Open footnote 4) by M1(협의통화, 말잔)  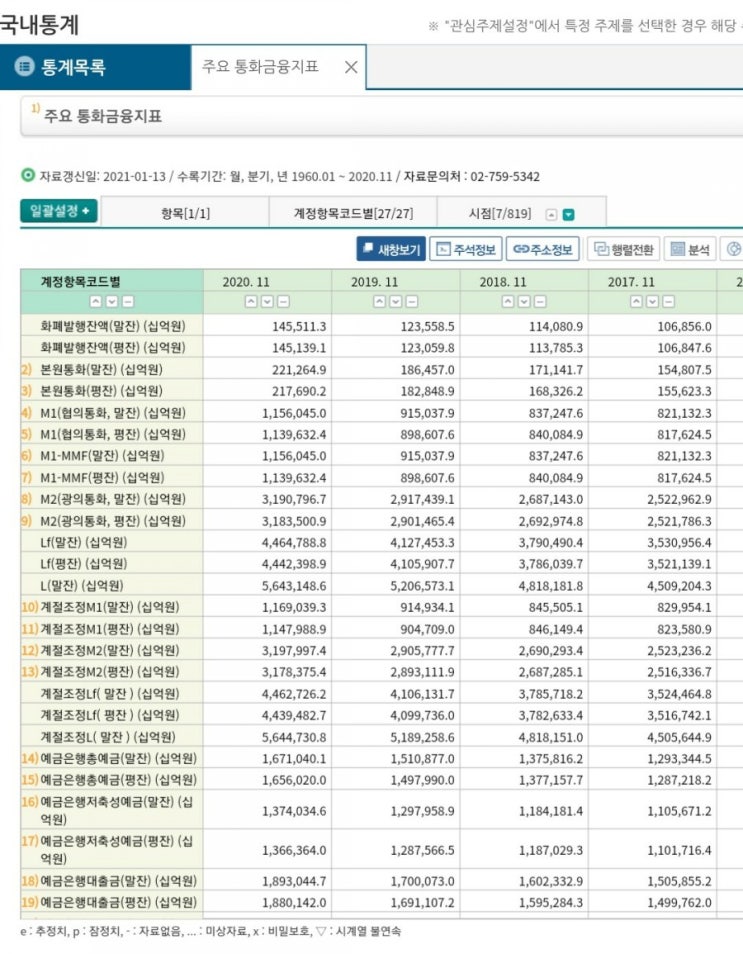(26, 413)
